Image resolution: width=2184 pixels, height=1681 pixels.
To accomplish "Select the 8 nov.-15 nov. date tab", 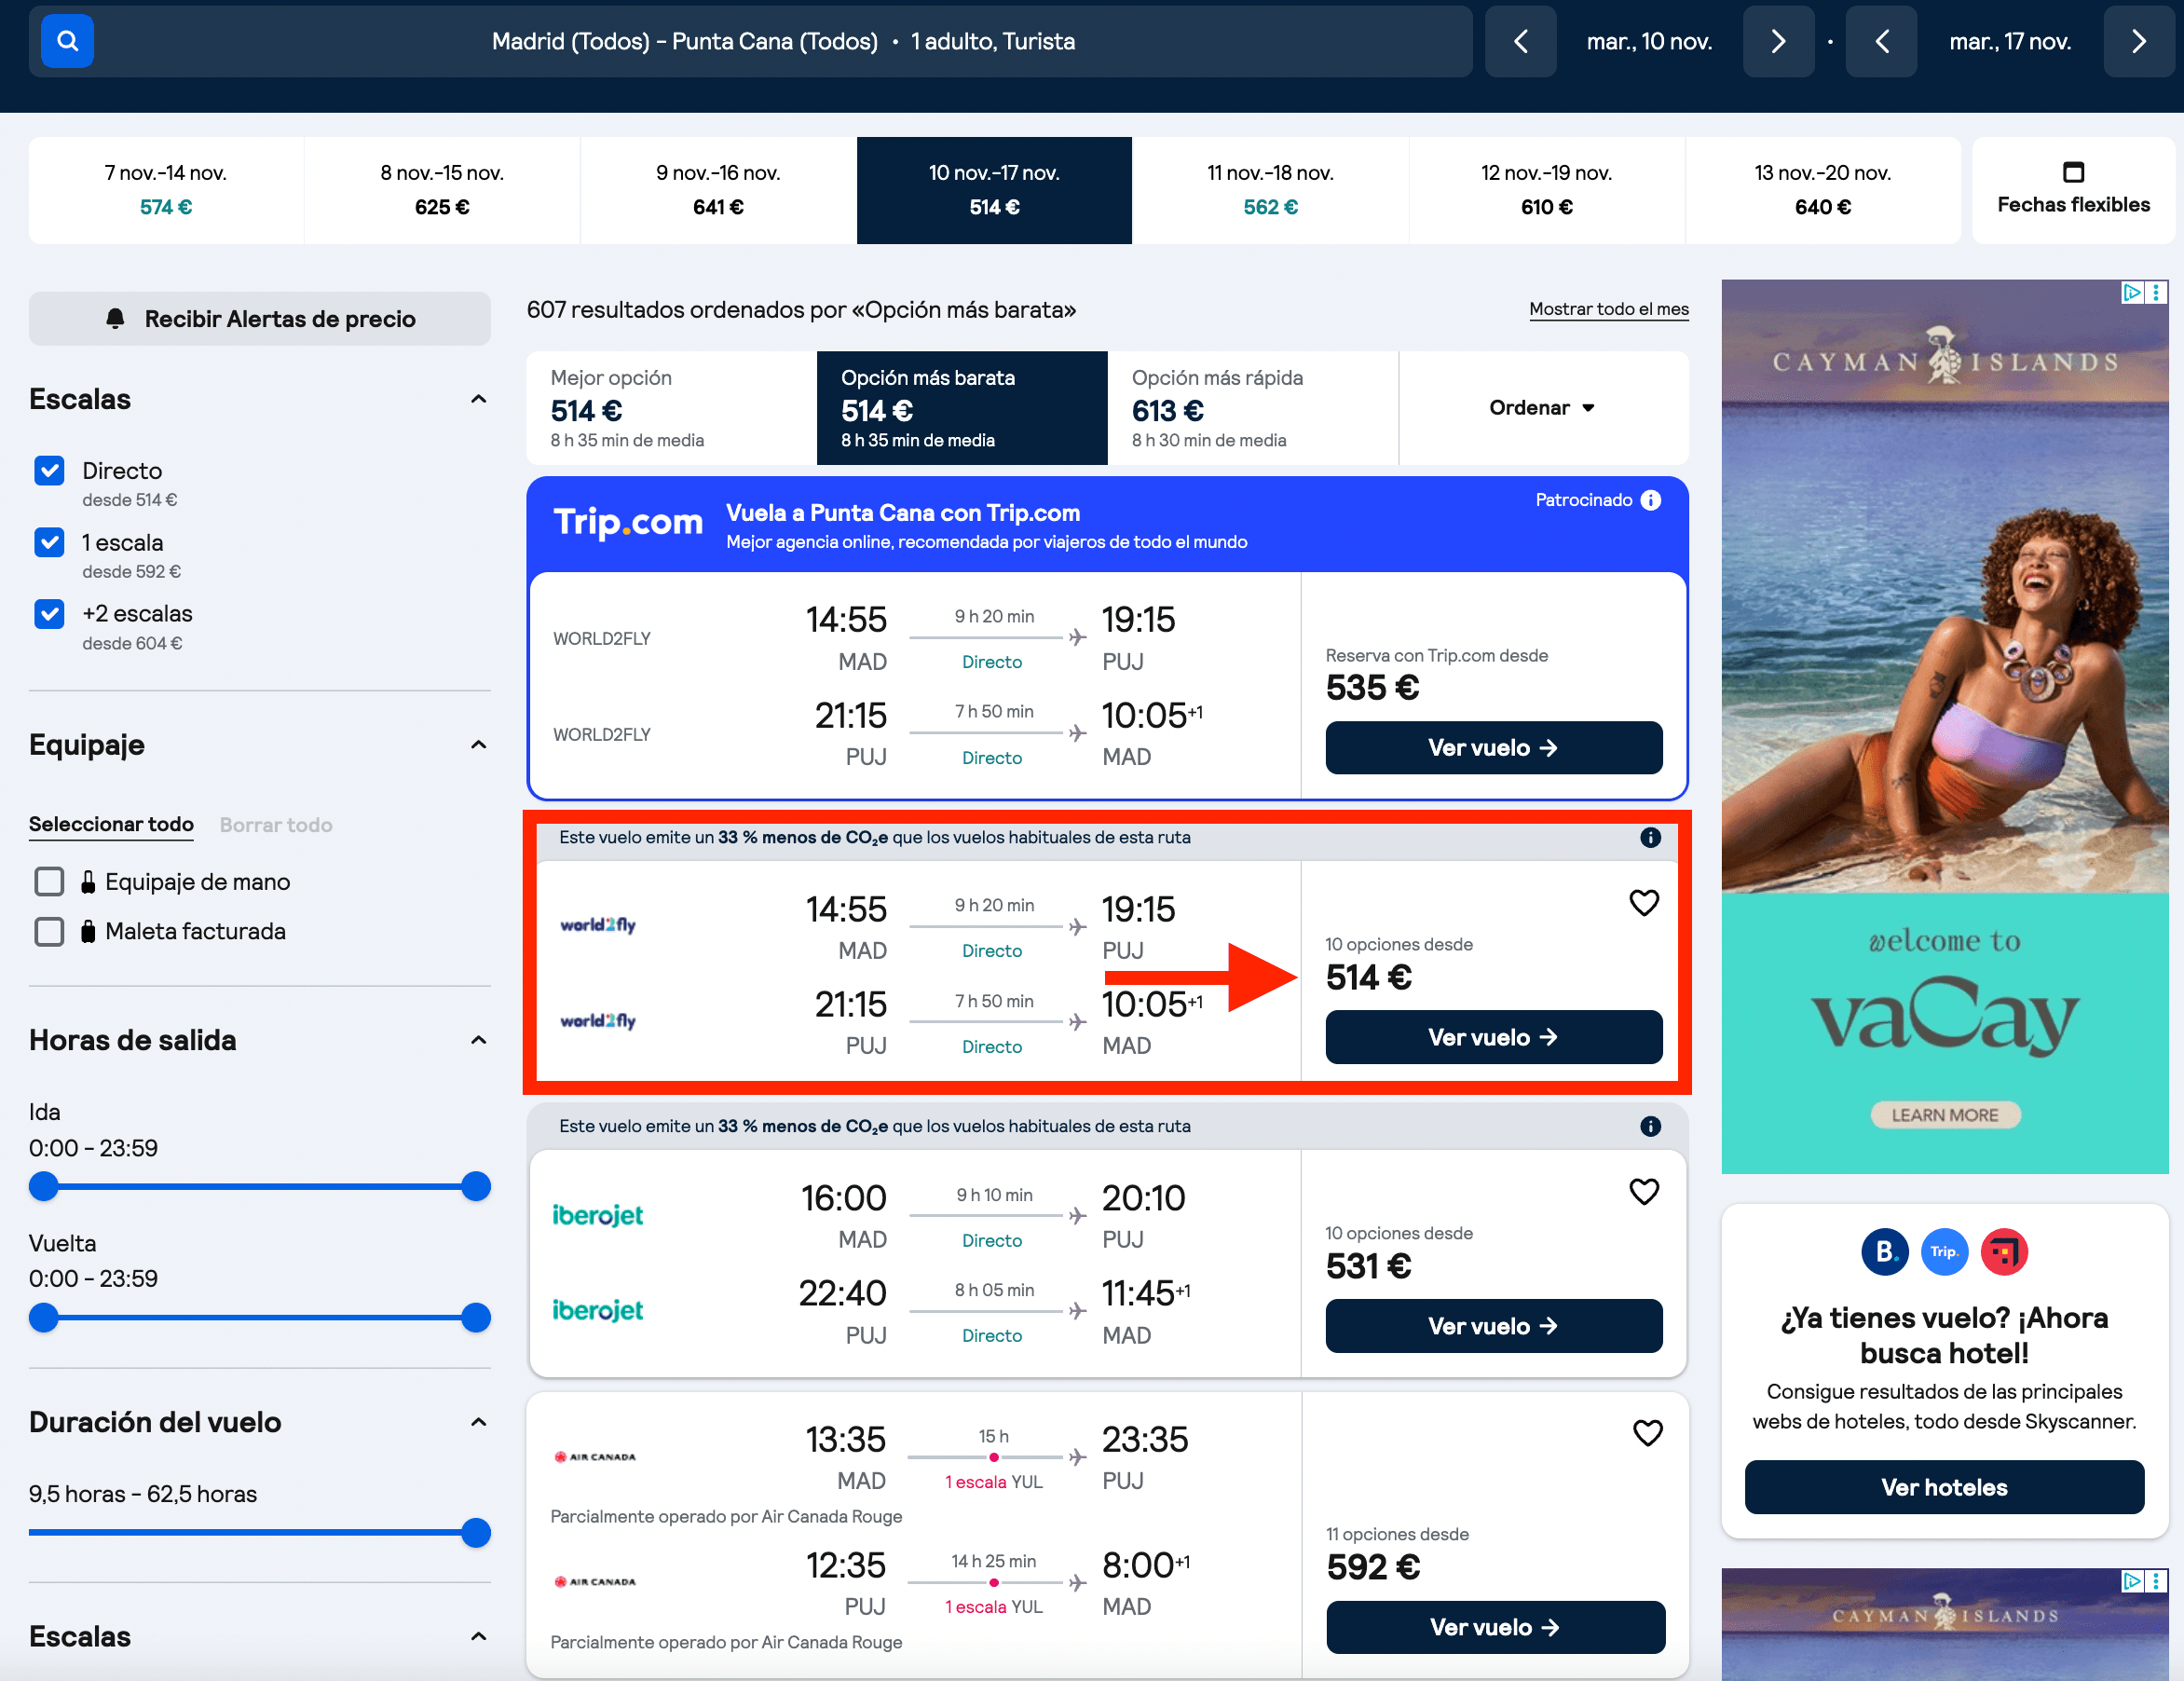I will [x=442, y=190].
